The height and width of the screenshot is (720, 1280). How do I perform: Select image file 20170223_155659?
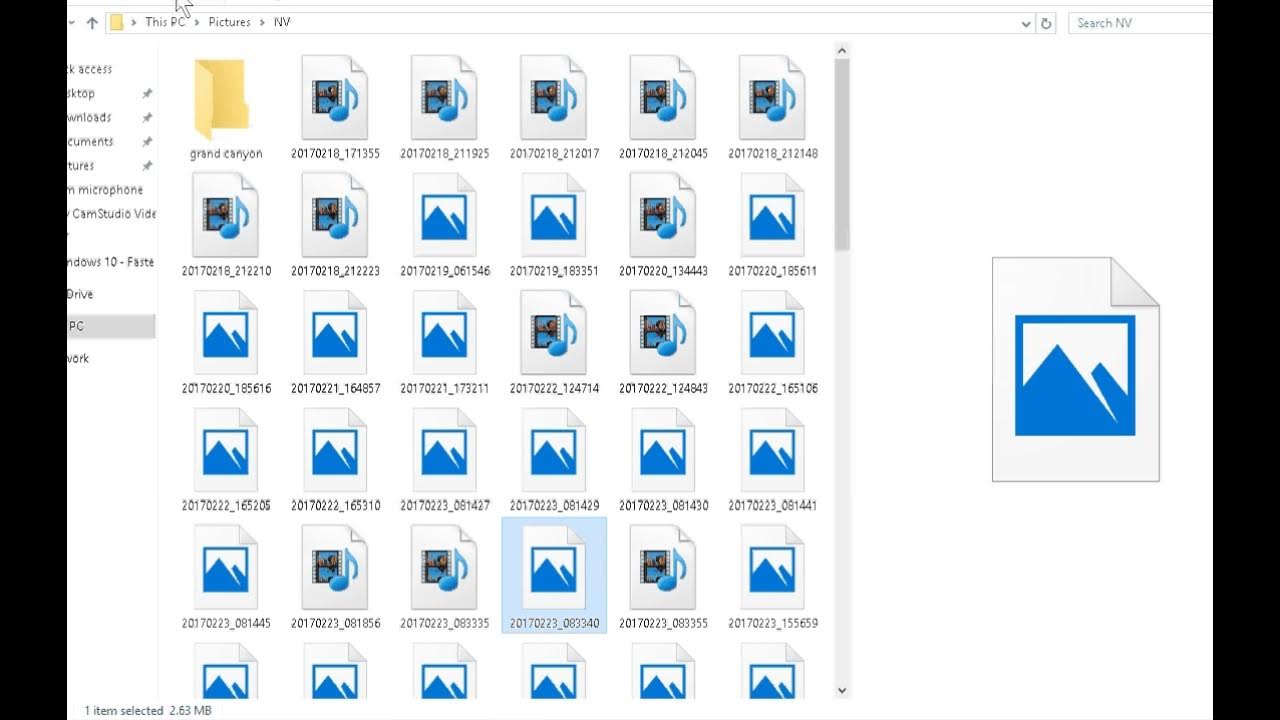point(772,576)
